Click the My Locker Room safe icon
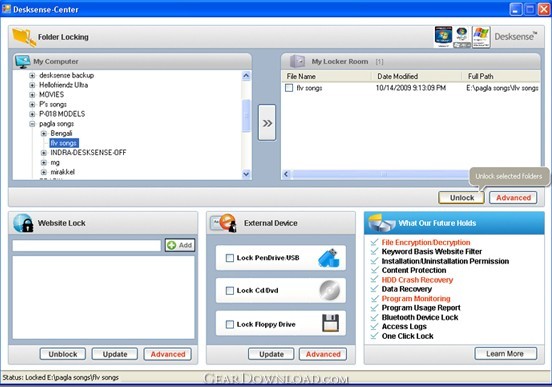The width and height of the screenshot is (552, 387). [x=297, y=62]
